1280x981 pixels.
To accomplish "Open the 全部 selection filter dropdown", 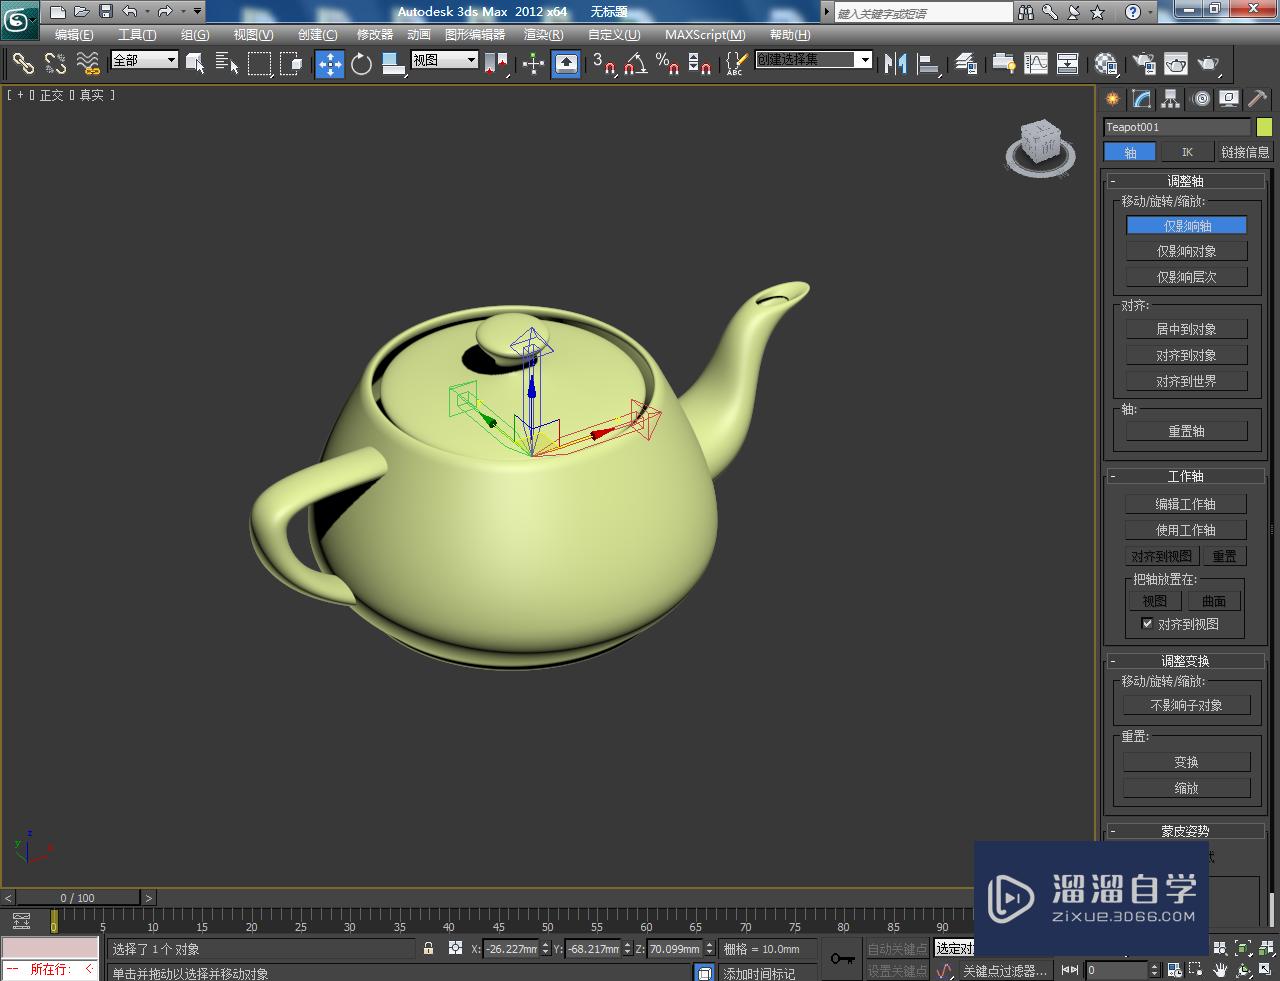I will click(x=144, y=60).
